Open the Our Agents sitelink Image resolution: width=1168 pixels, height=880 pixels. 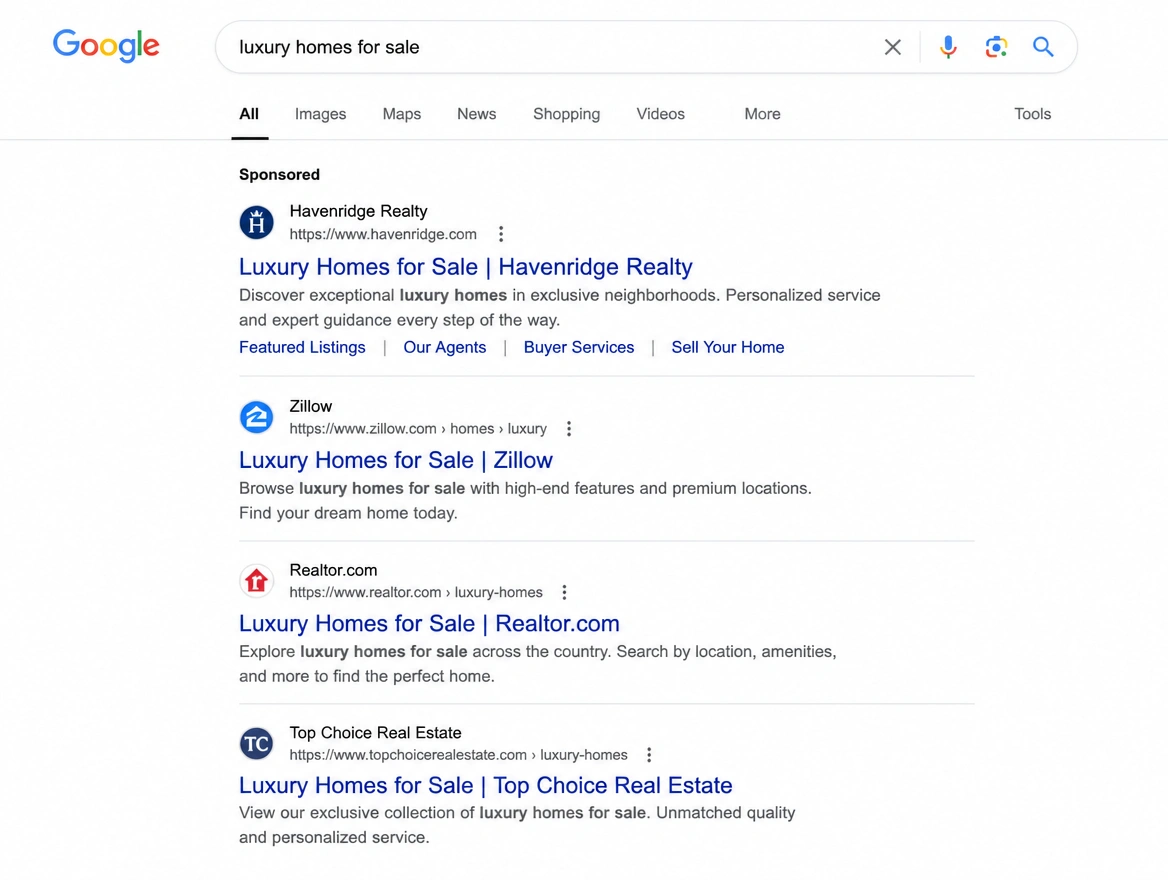445,347
